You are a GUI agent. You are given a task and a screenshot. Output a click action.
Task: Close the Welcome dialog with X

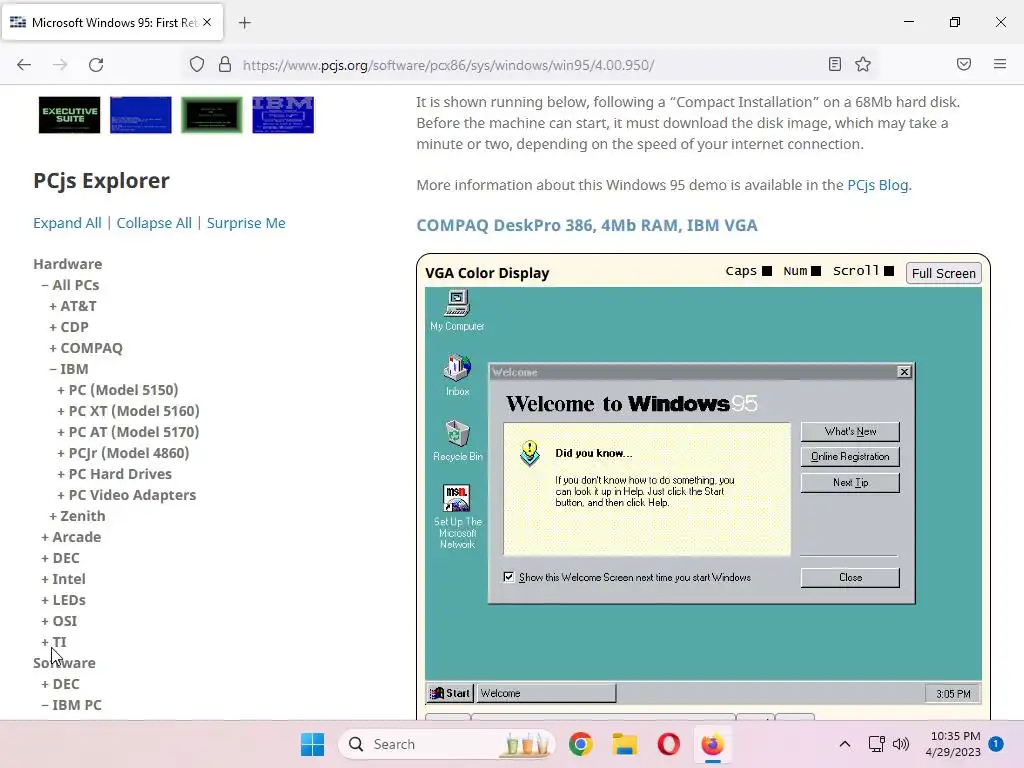click(904, 372)
